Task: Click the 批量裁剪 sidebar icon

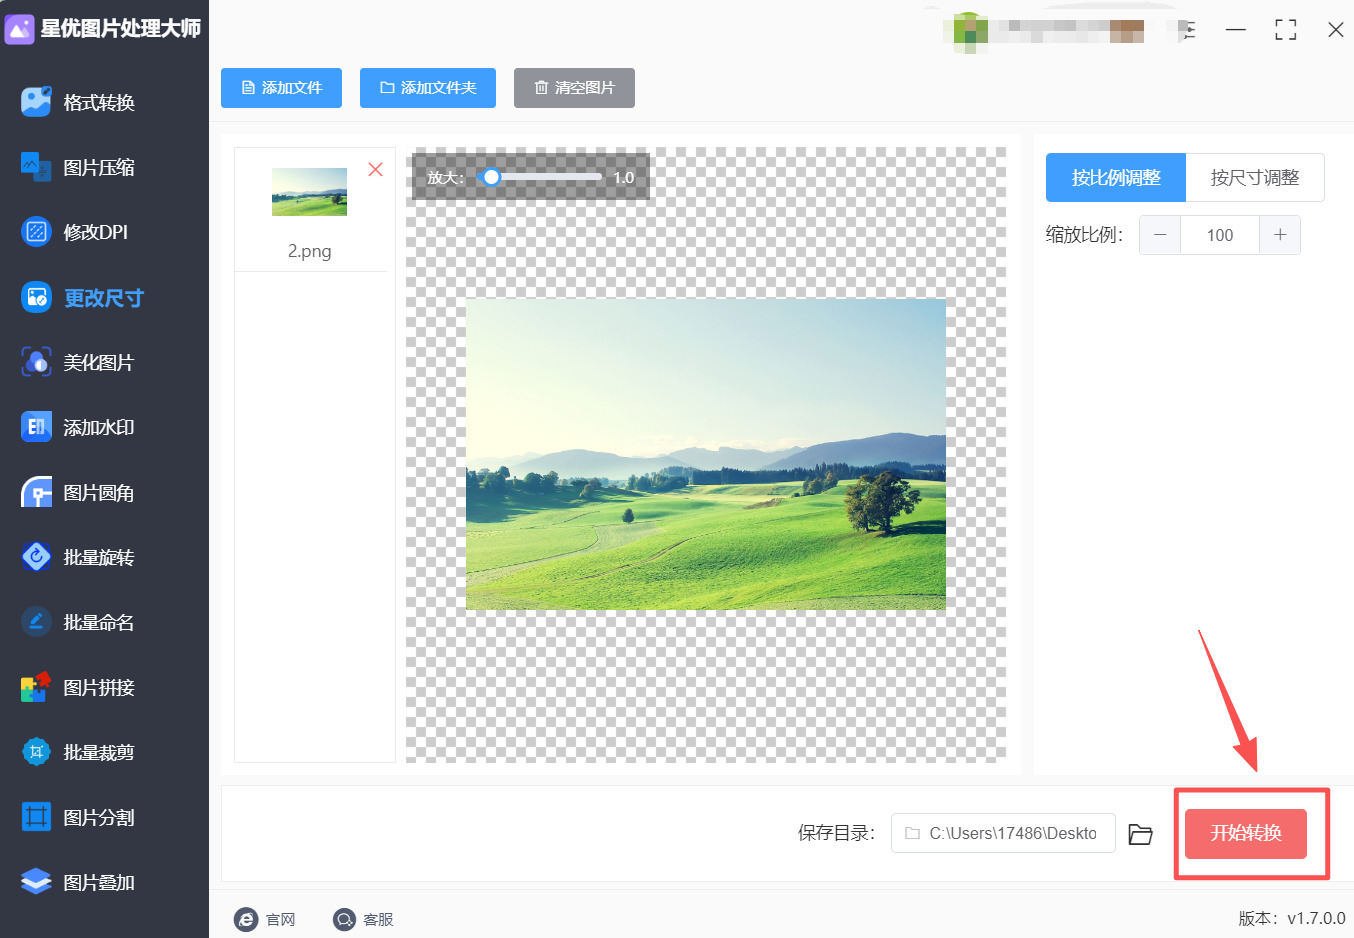Action: [x=36, y=752]
